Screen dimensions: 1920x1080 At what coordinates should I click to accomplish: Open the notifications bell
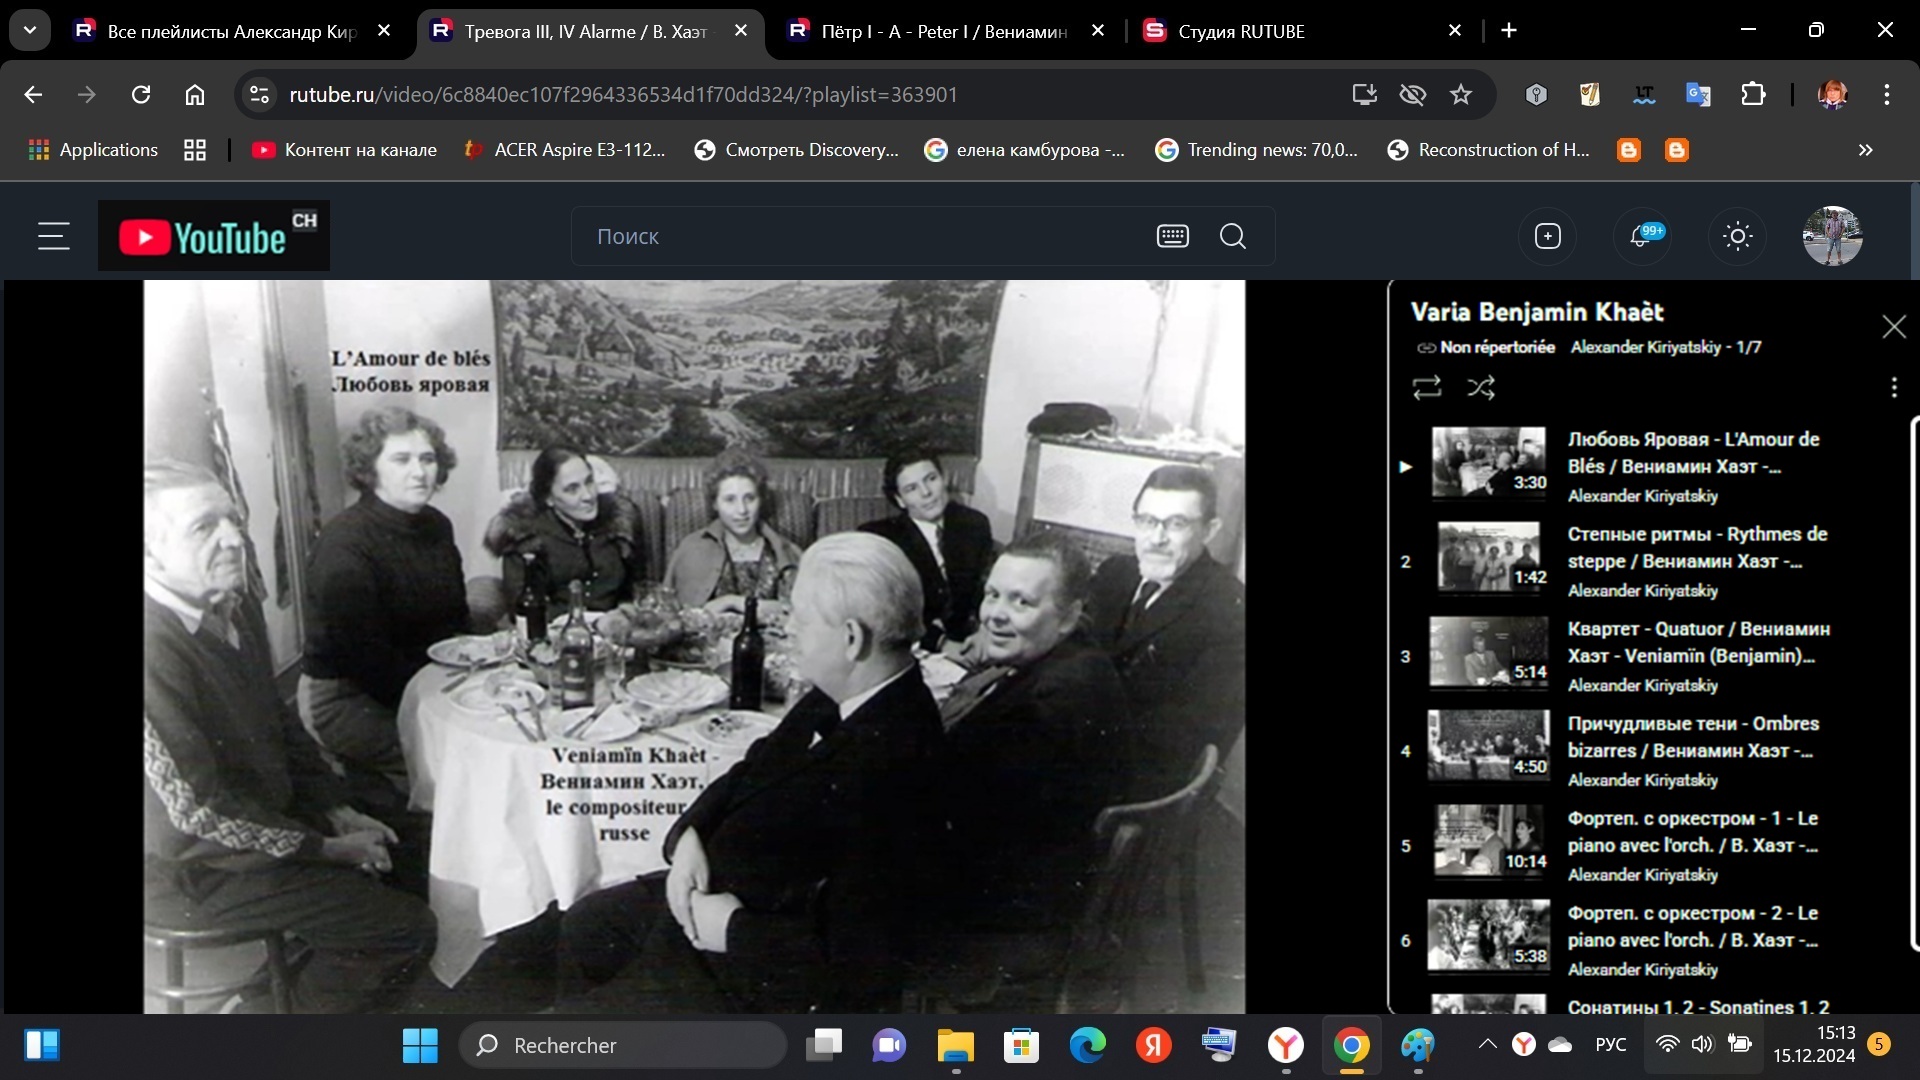(x=1640, y=236)
